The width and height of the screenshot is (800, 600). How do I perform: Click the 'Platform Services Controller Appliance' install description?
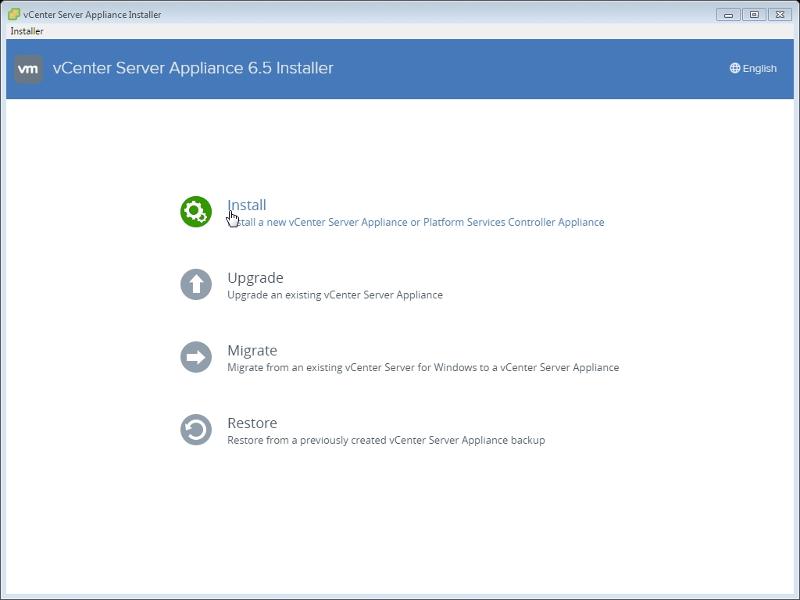(x=416, y=222)
